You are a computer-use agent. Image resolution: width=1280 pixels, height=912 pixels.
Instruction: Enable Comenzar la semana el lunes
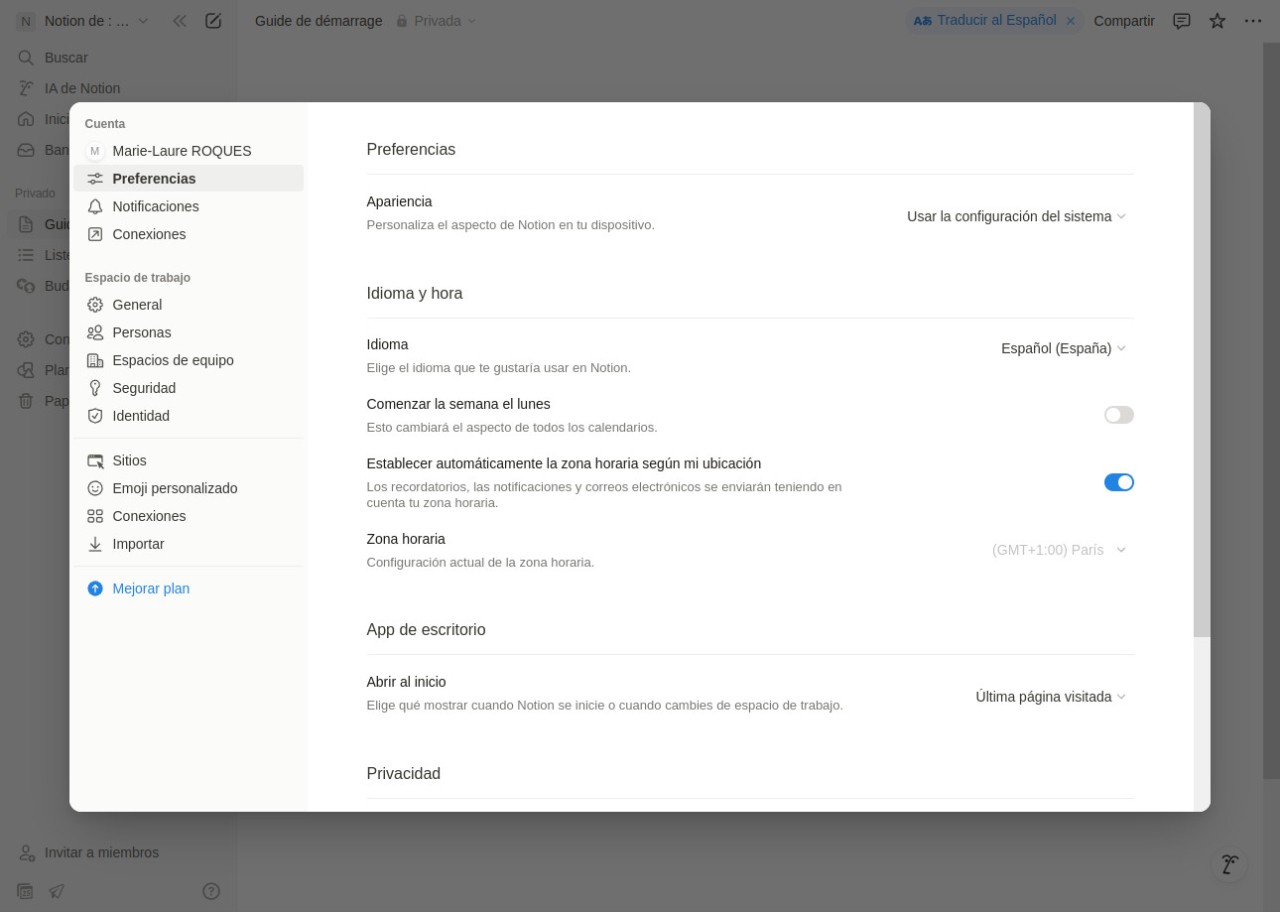tap(1118, 415)
